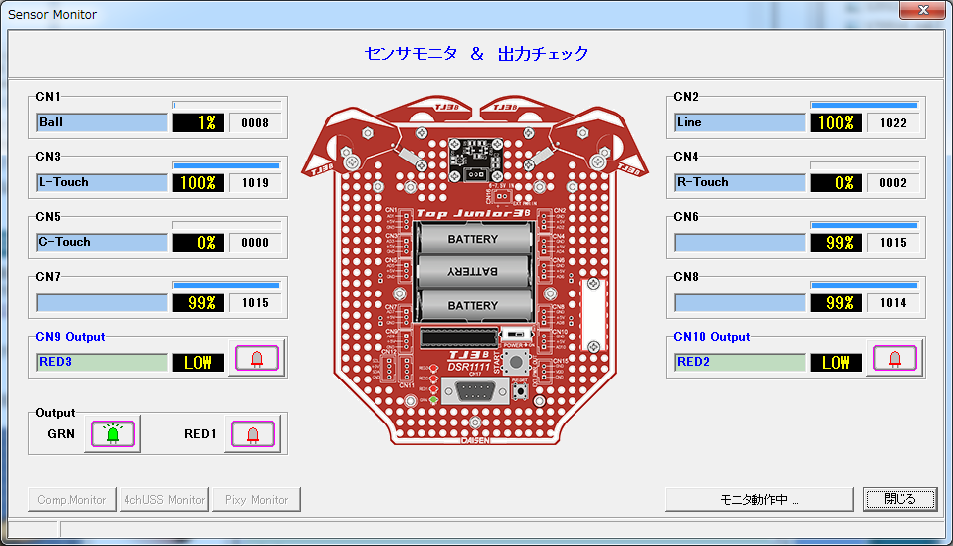The width and height of the screenshot is (953, 546).
Task: Click the CN7 raw value 1015
Action: [x=255, y=303]
